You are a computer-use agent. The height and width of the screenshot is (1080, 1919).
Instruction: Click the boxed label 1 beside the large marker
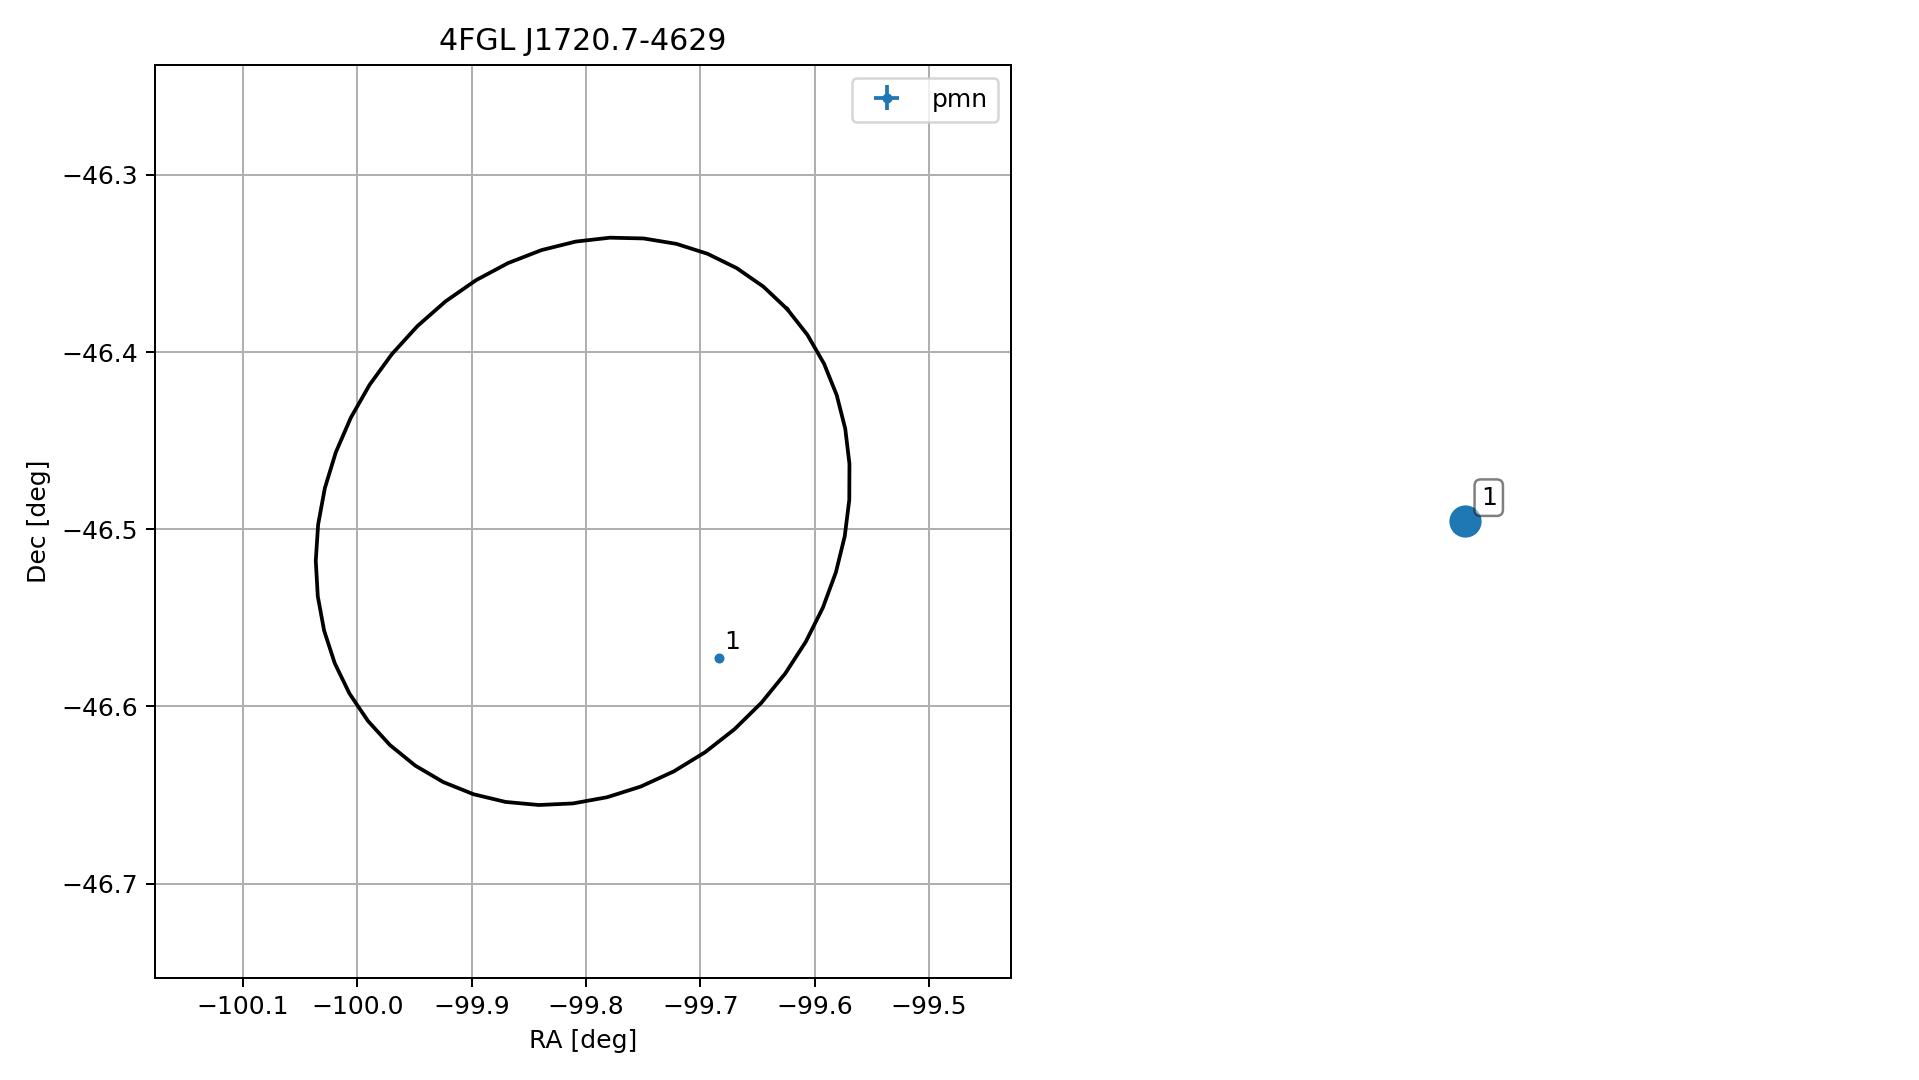tap(1489, 497)
